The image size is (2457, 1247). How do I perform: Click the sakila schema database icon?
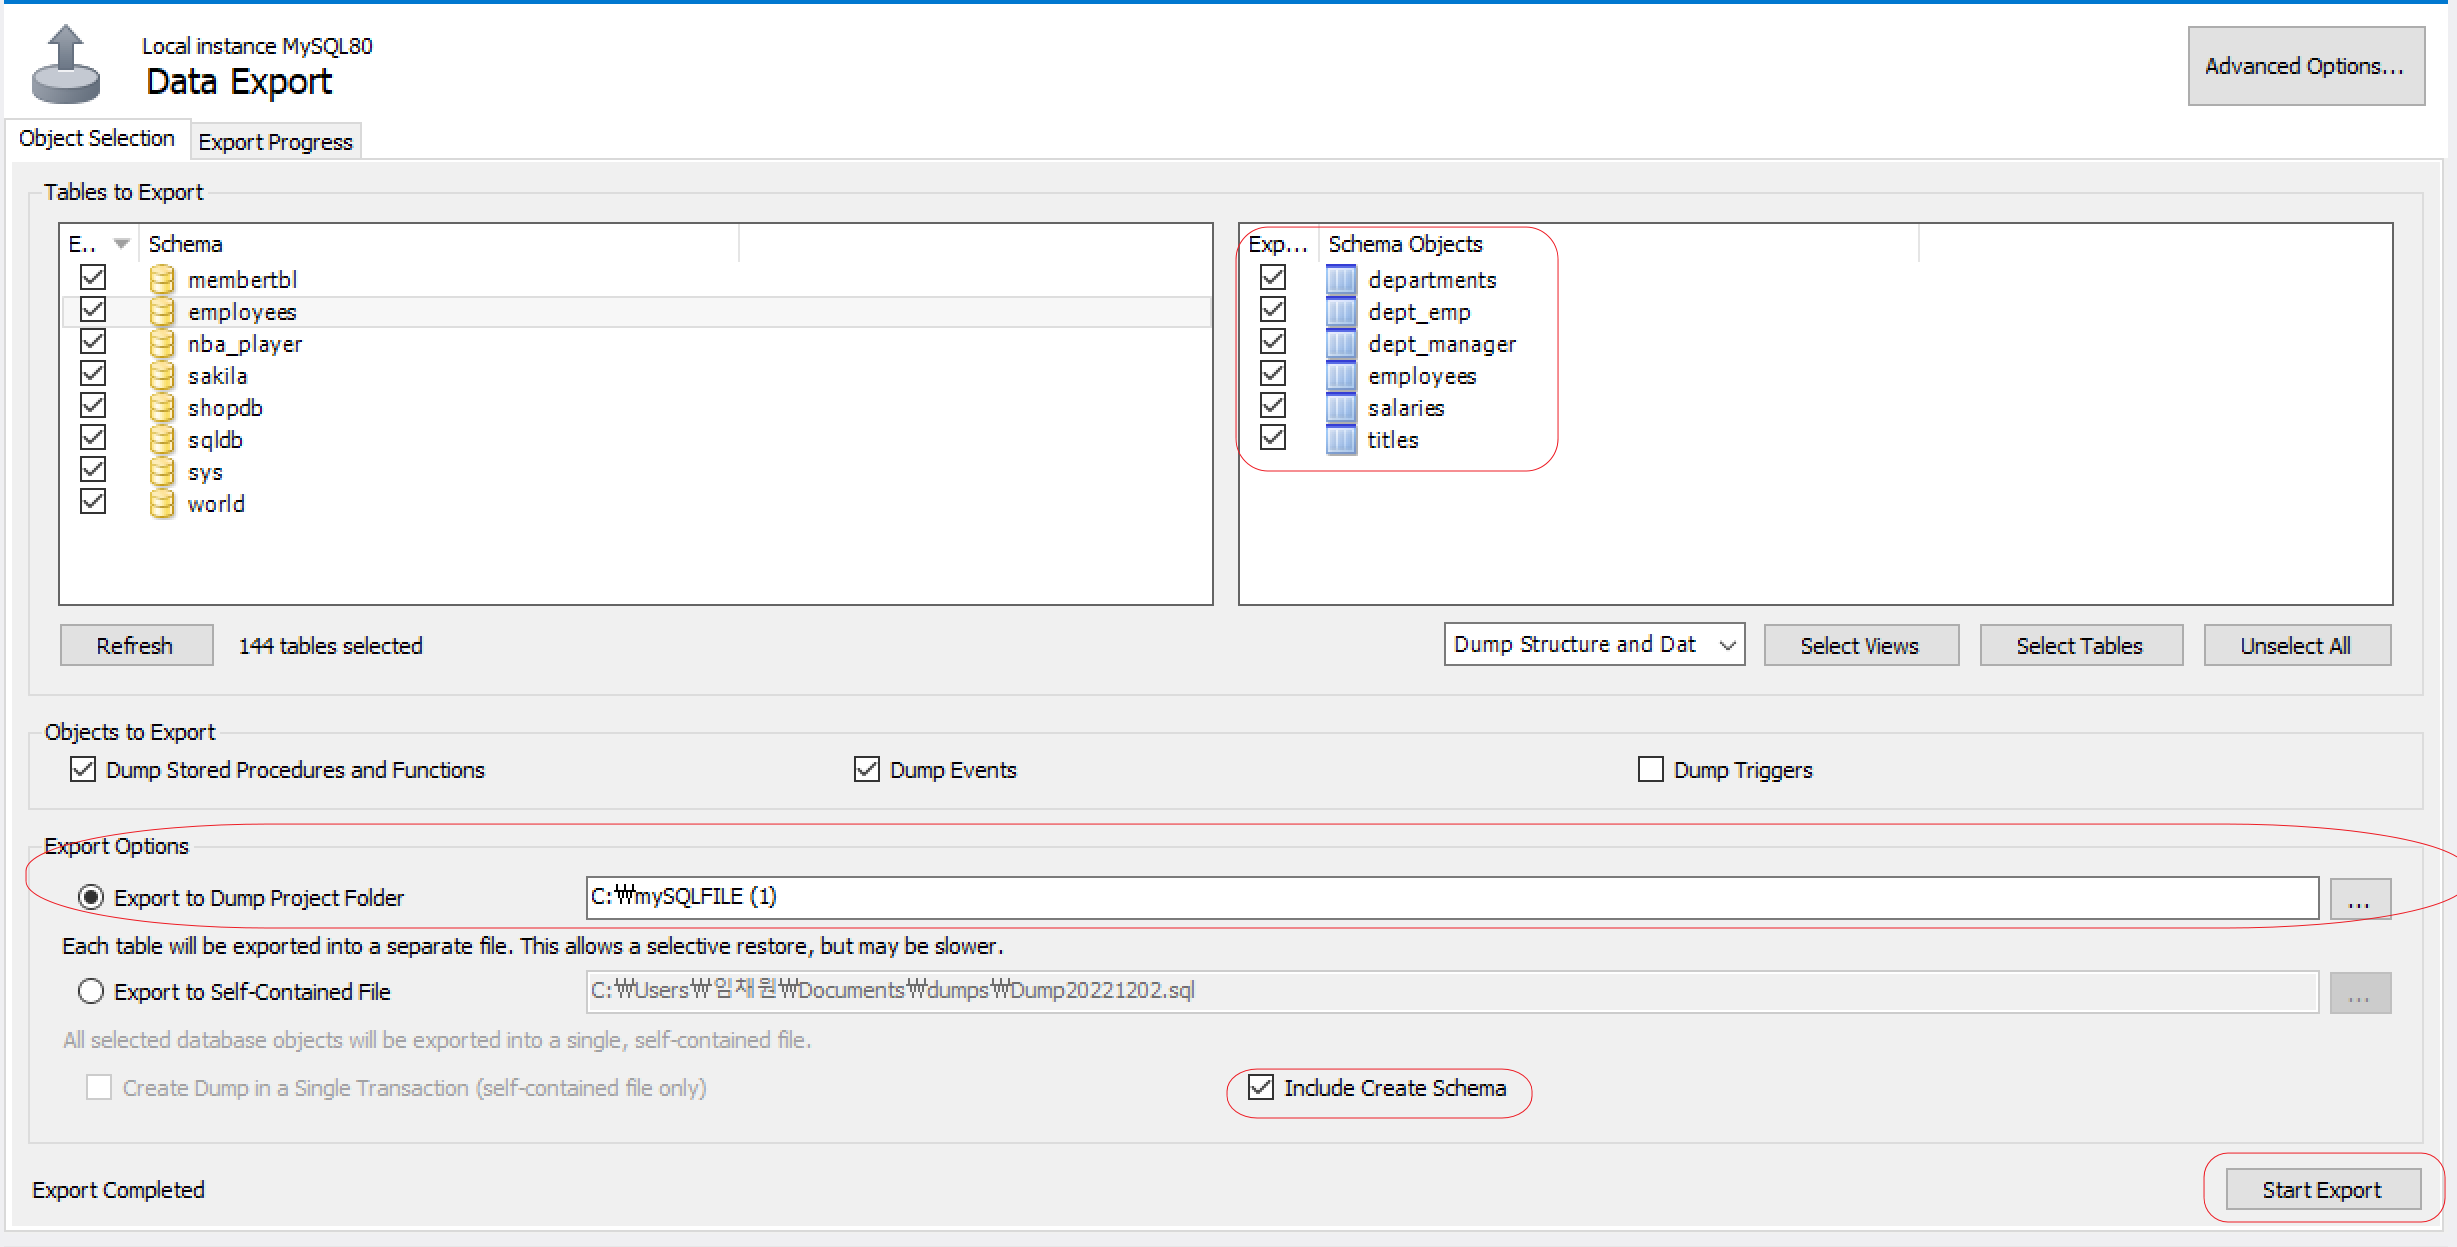click(x=162, y=376)
